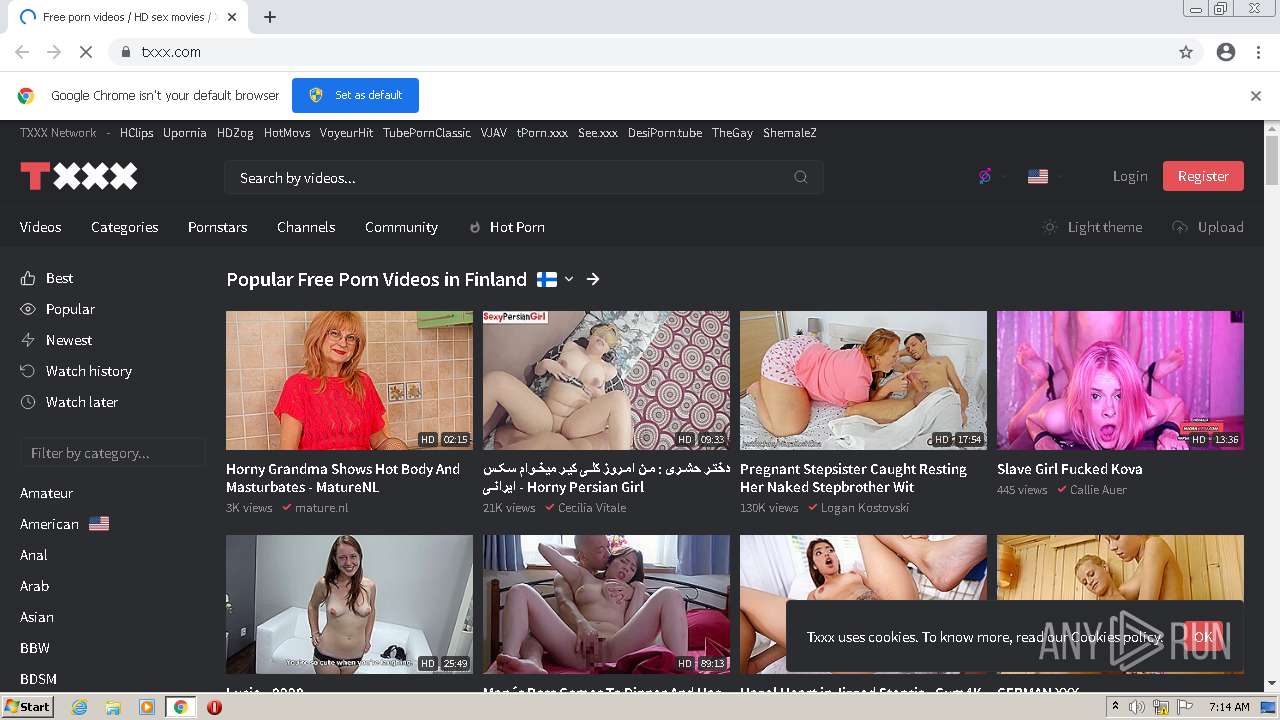Open the US flag language dropdown
This screenshot has height=720, width=1280.
1046,176
